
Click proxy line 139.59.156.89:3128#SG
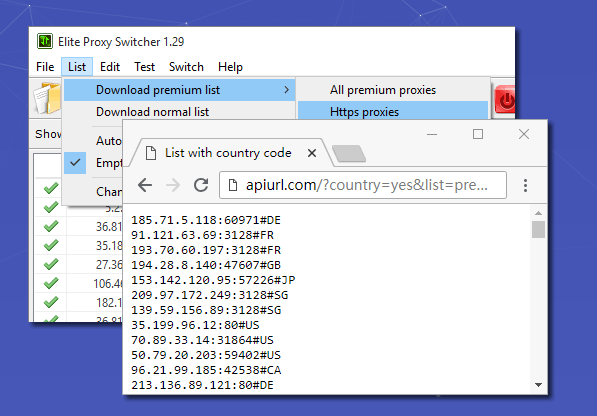[206, 310]
